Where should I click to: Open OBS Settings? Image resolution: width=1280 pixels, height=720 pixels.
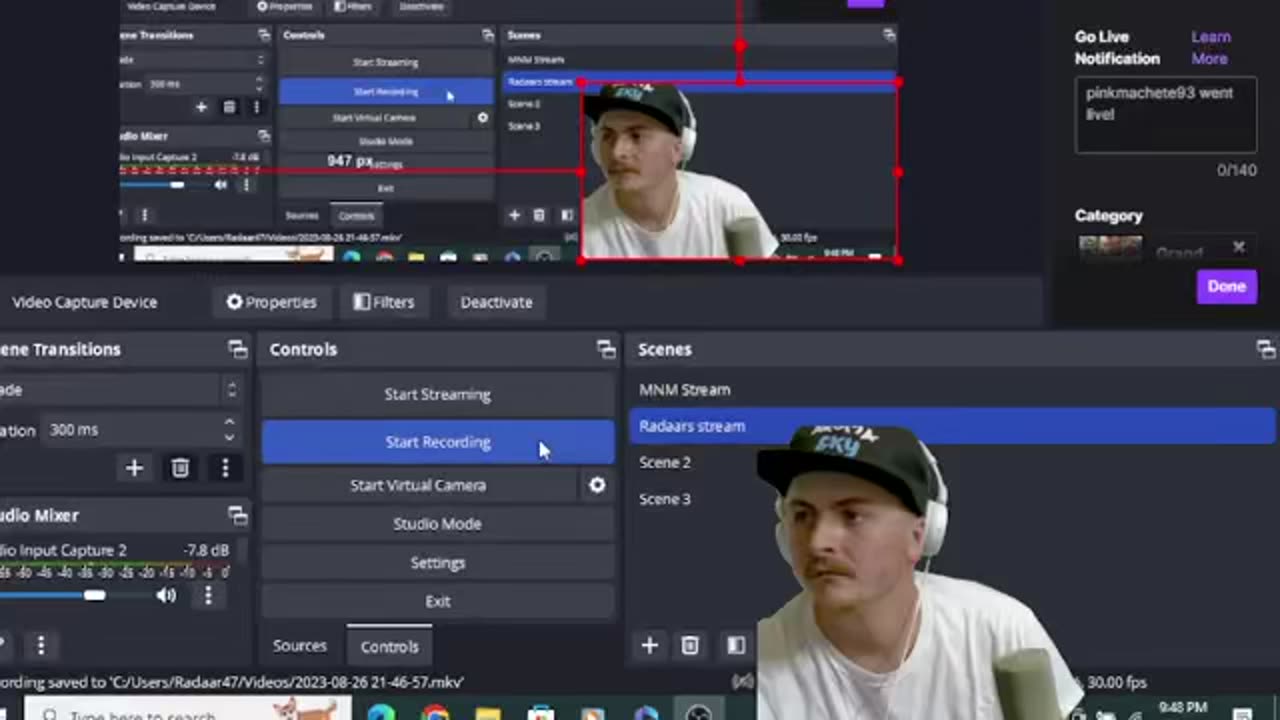pyautogui.click(x=438, y=563)
